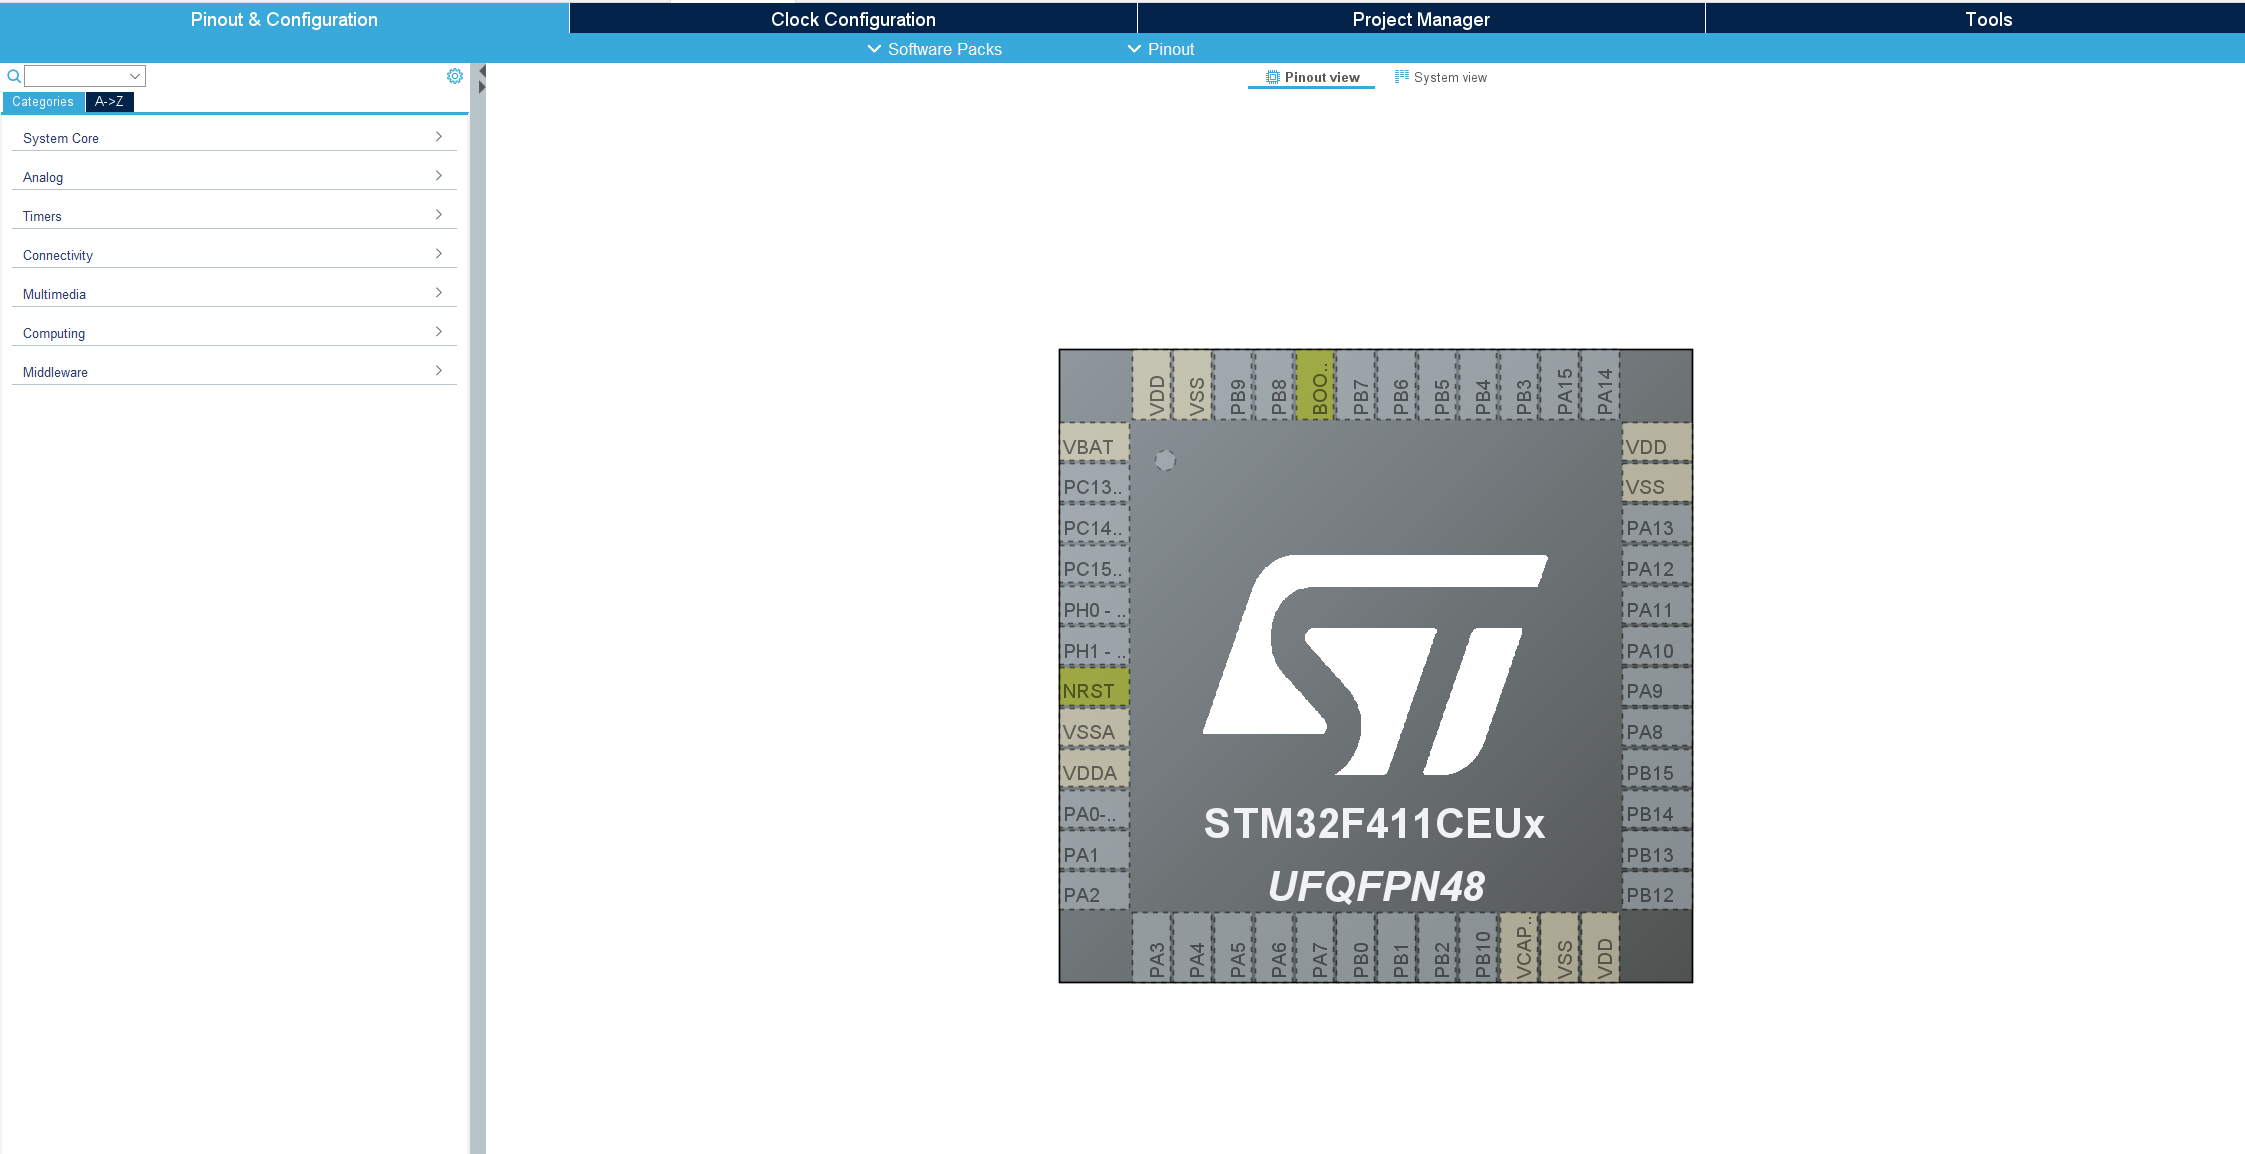Select the Categories tab

tap(43, 102)
